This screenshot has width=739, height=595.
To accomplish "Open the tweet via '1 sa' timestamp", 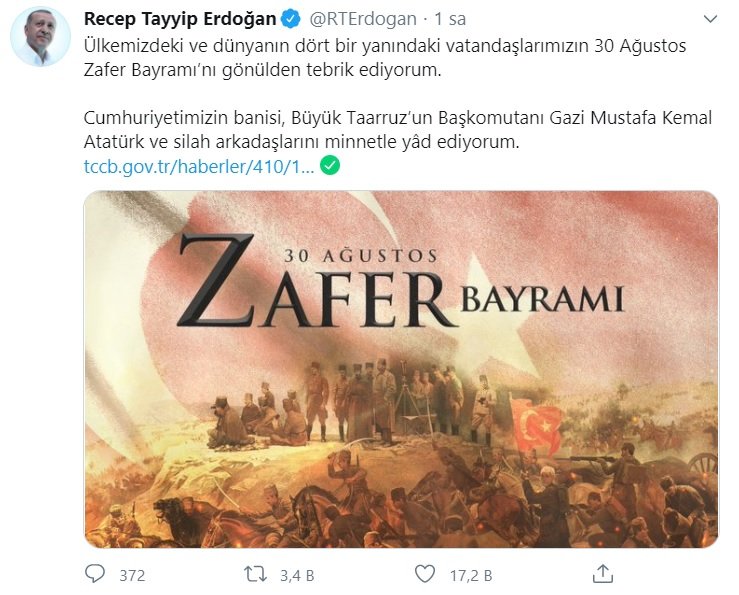I will click(450, 19).
